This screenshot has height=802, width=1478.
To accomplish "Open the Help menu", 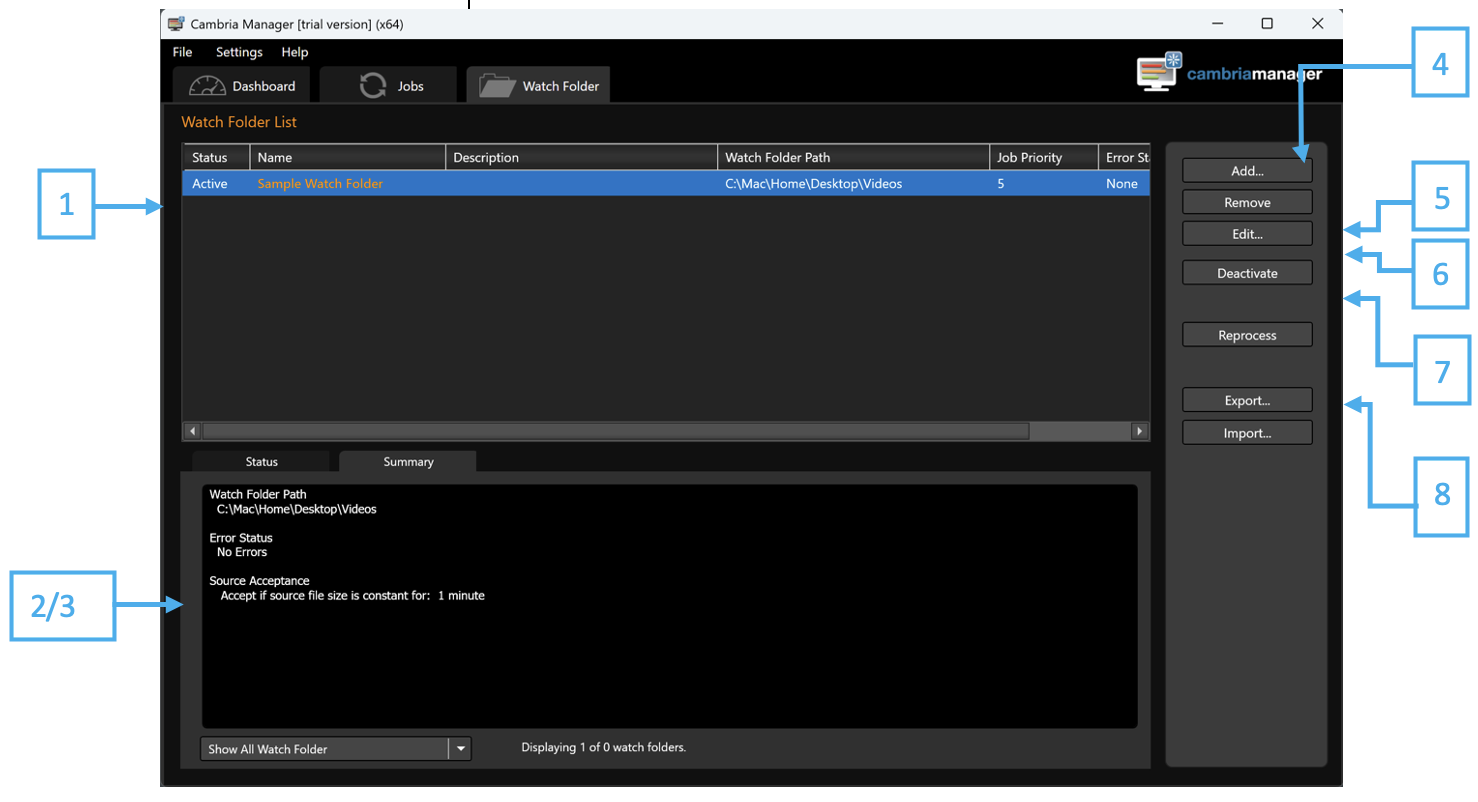I will (297, 52).
